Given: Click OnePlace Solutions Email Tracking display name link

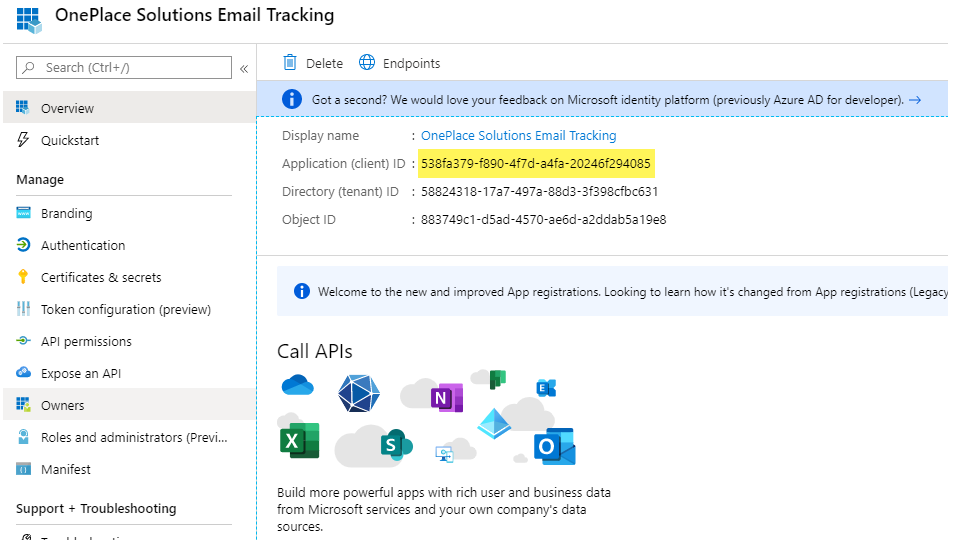Looking at the screenshot, I should (518, 135).
